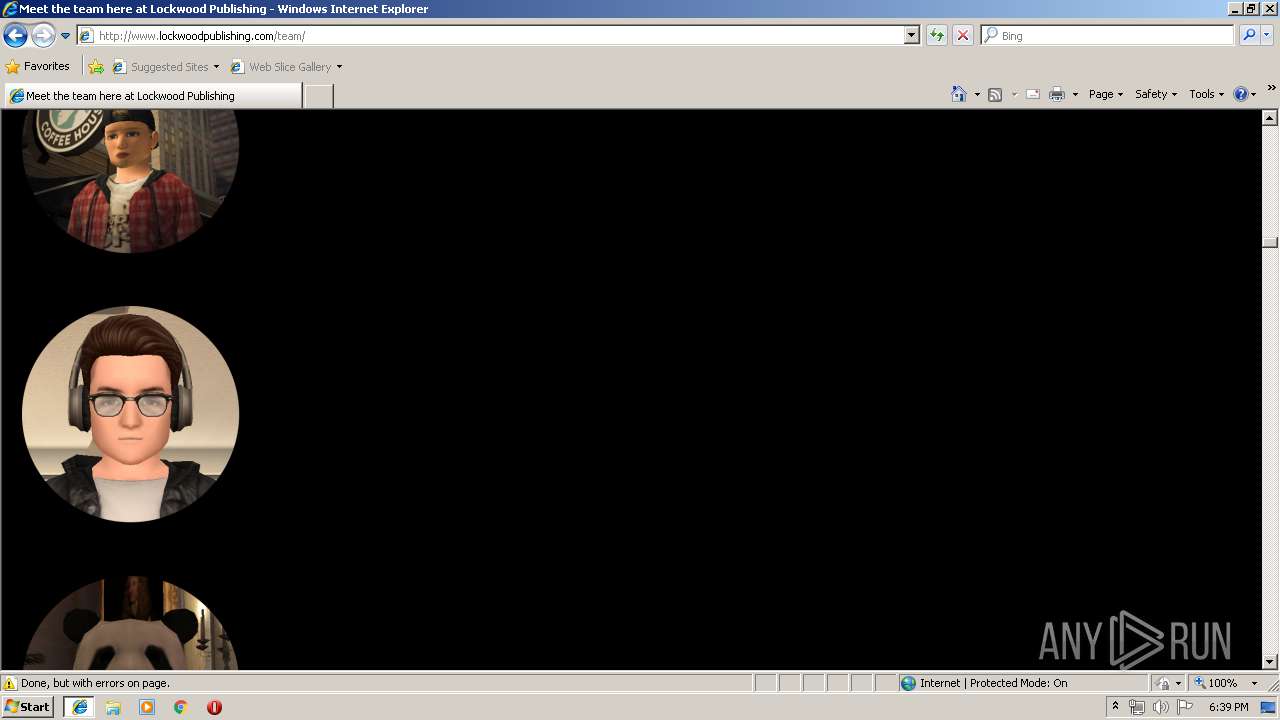Expand the Print options dropdown arrow

click(x=1075, y=94)
